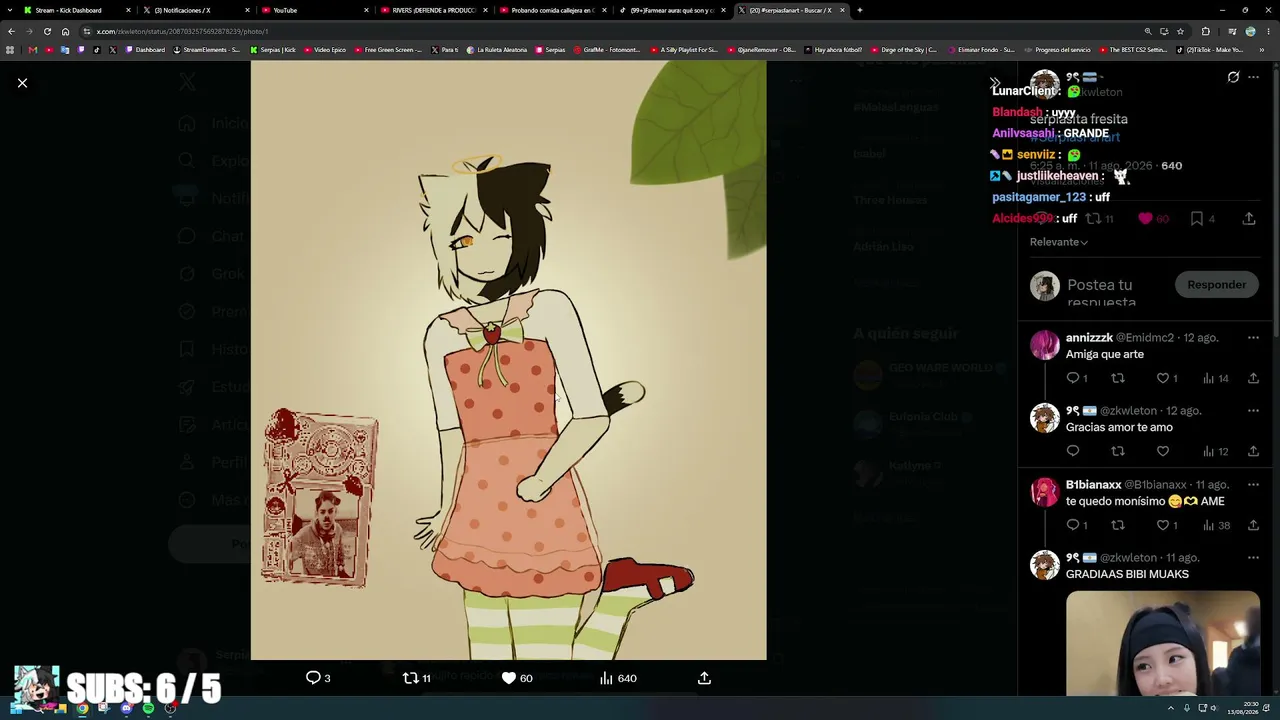Viewport: 1280px width, 720px height.
Task: Share the post using the icon below the photo
Action: [704, 678]
